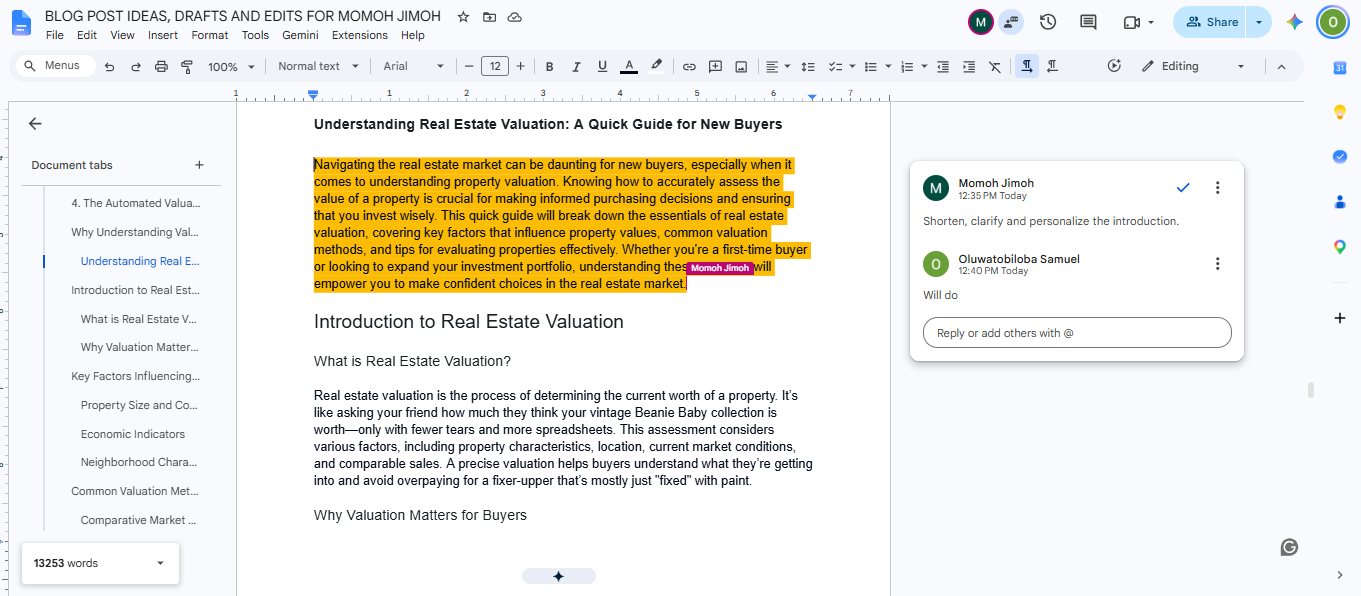
Task: Activate the paint format tool
Action: [187, 67]
